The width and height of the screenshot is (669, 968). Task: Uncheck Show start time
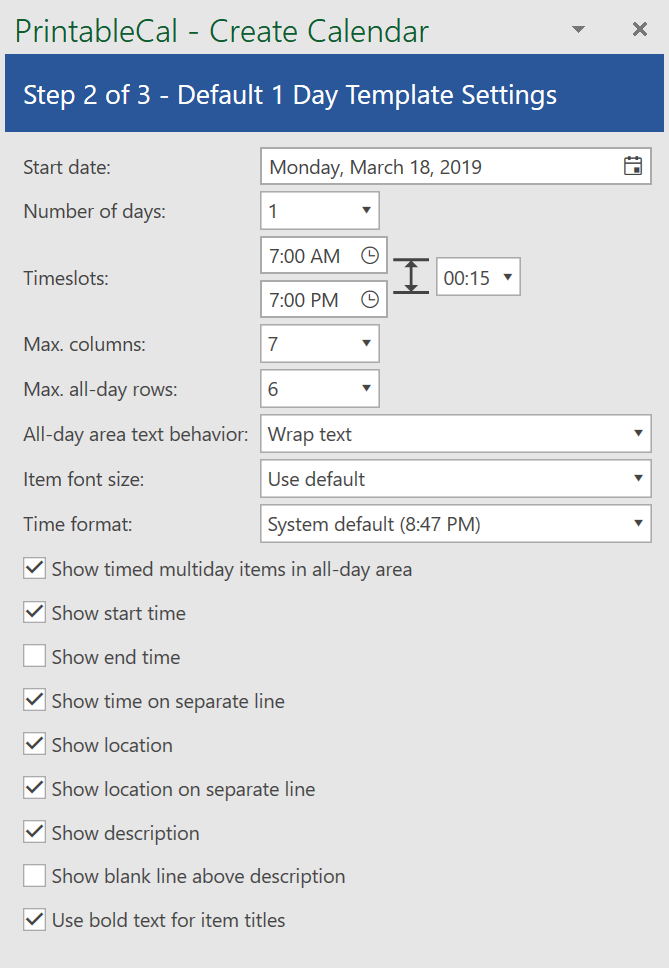tap(35, 612)
